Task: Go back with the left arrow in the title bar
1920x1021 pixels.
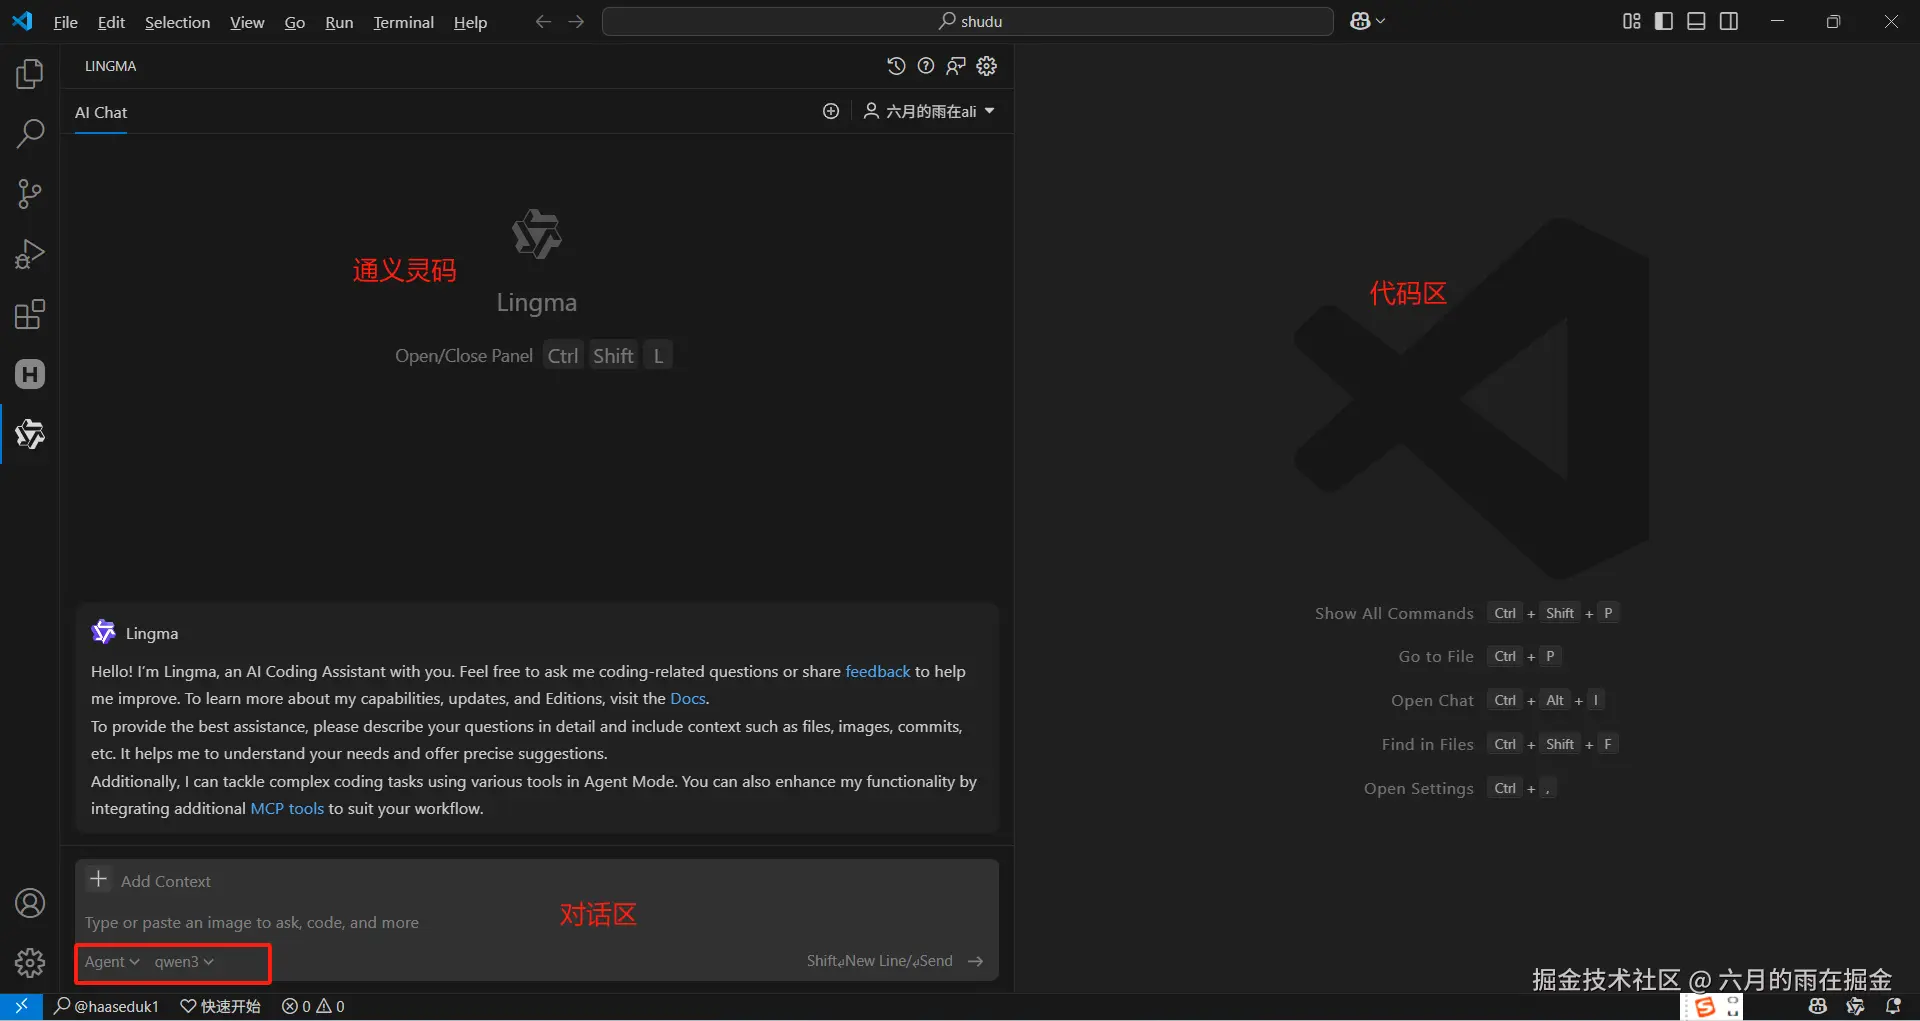Action: point(543,22)
